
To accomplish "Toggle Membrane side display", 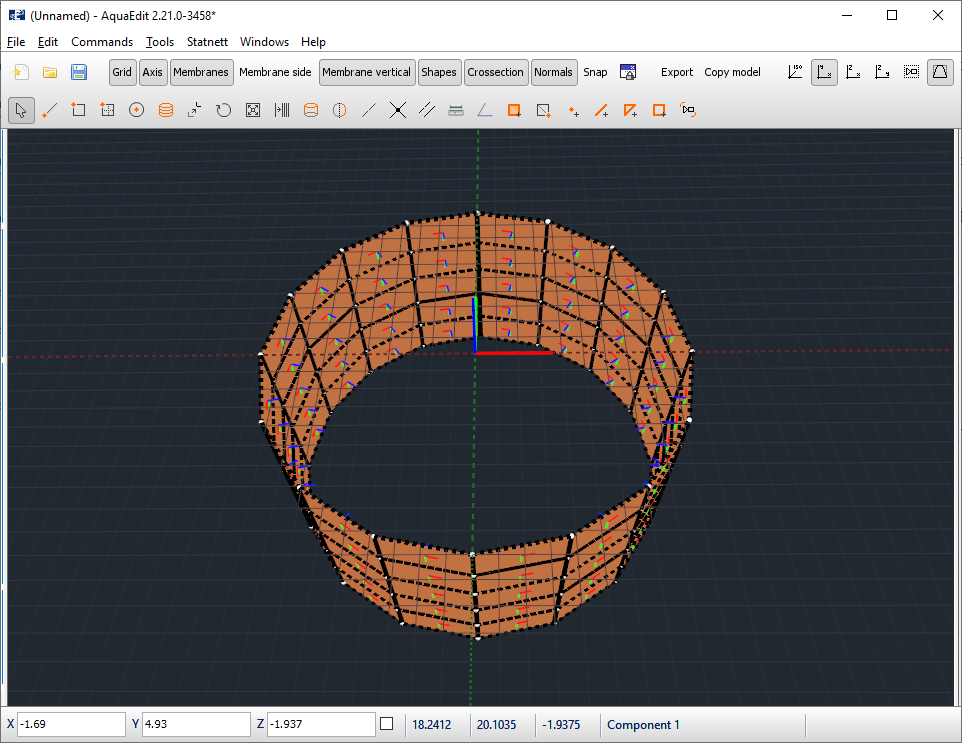I will [x=275, y=72].
